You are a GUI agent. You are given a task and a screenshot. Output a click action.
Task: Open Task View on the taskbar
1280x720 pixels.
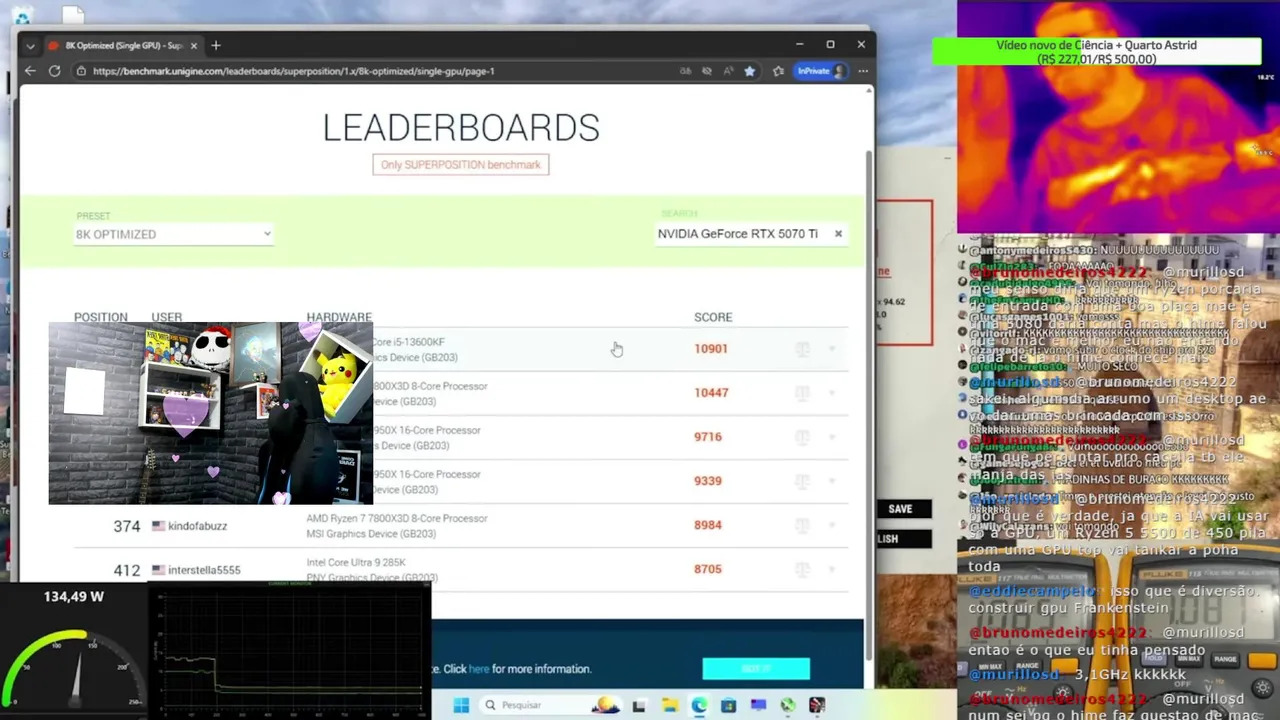(639, 705)
